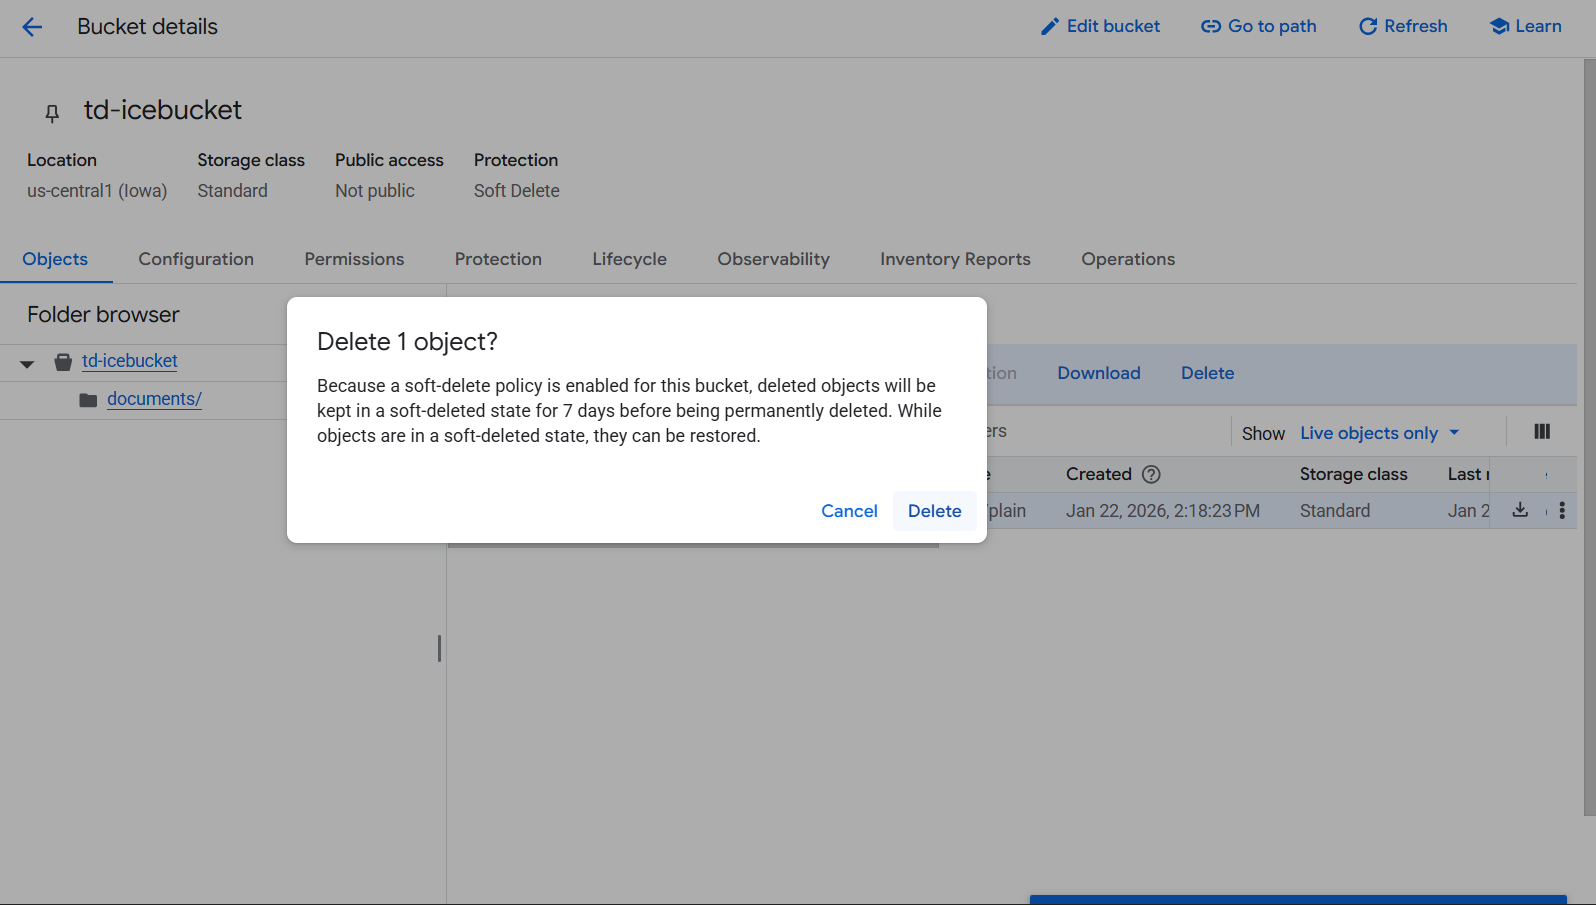Switch to the Configuration tab
This screenshot has width=1596, height=905.
[x=196, y=259]
